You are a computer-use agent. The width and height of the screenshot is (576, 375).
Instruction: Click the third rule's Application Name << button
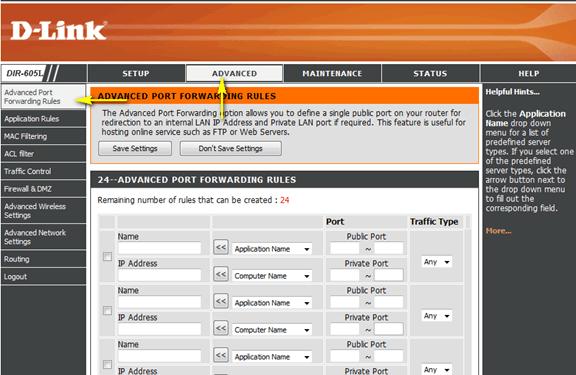click(x=221, y=355)
